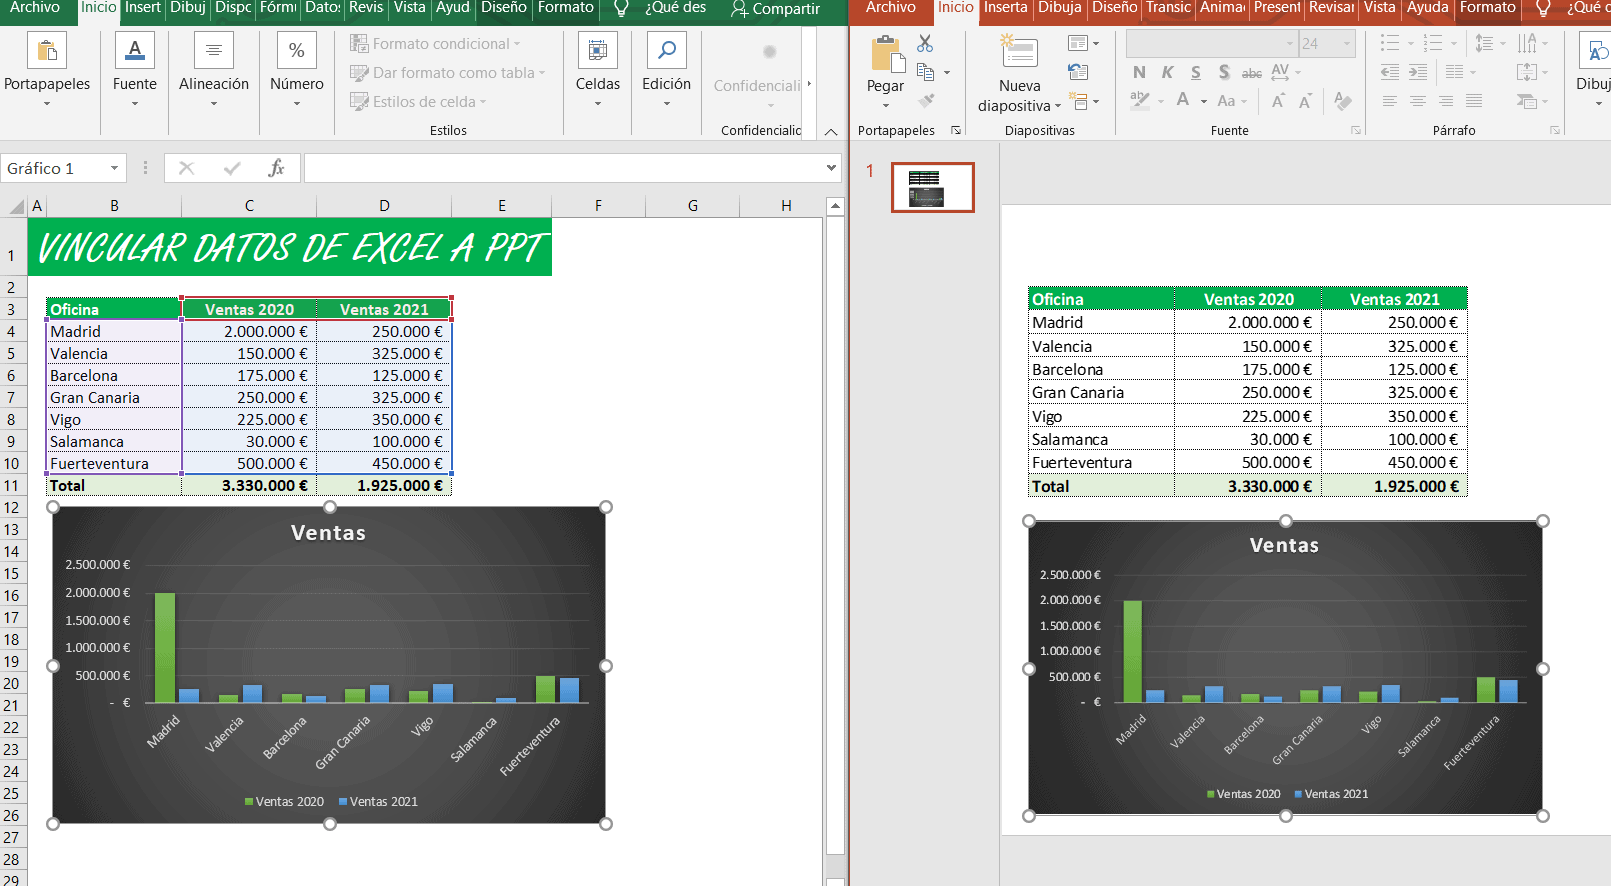
Task: Open the PowerPoint Ayuda tab
Action: [x=1427, y=8]
